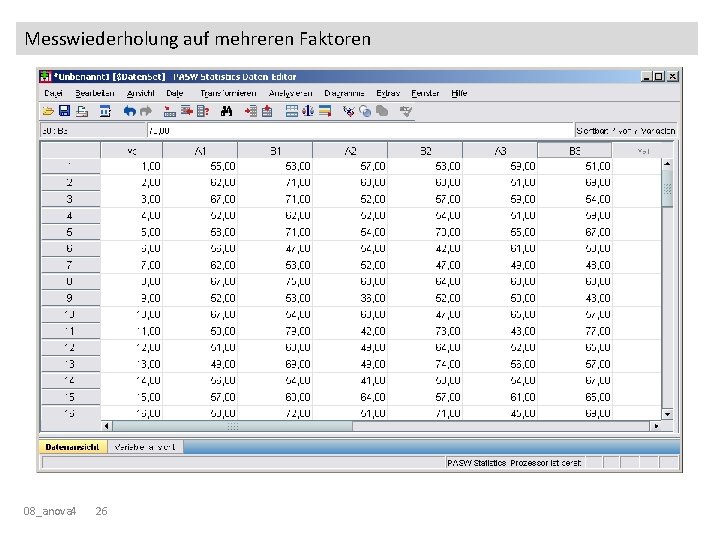Click the Use variable sets icon
Screen dimensions: 720x540
tap(365, 111)
